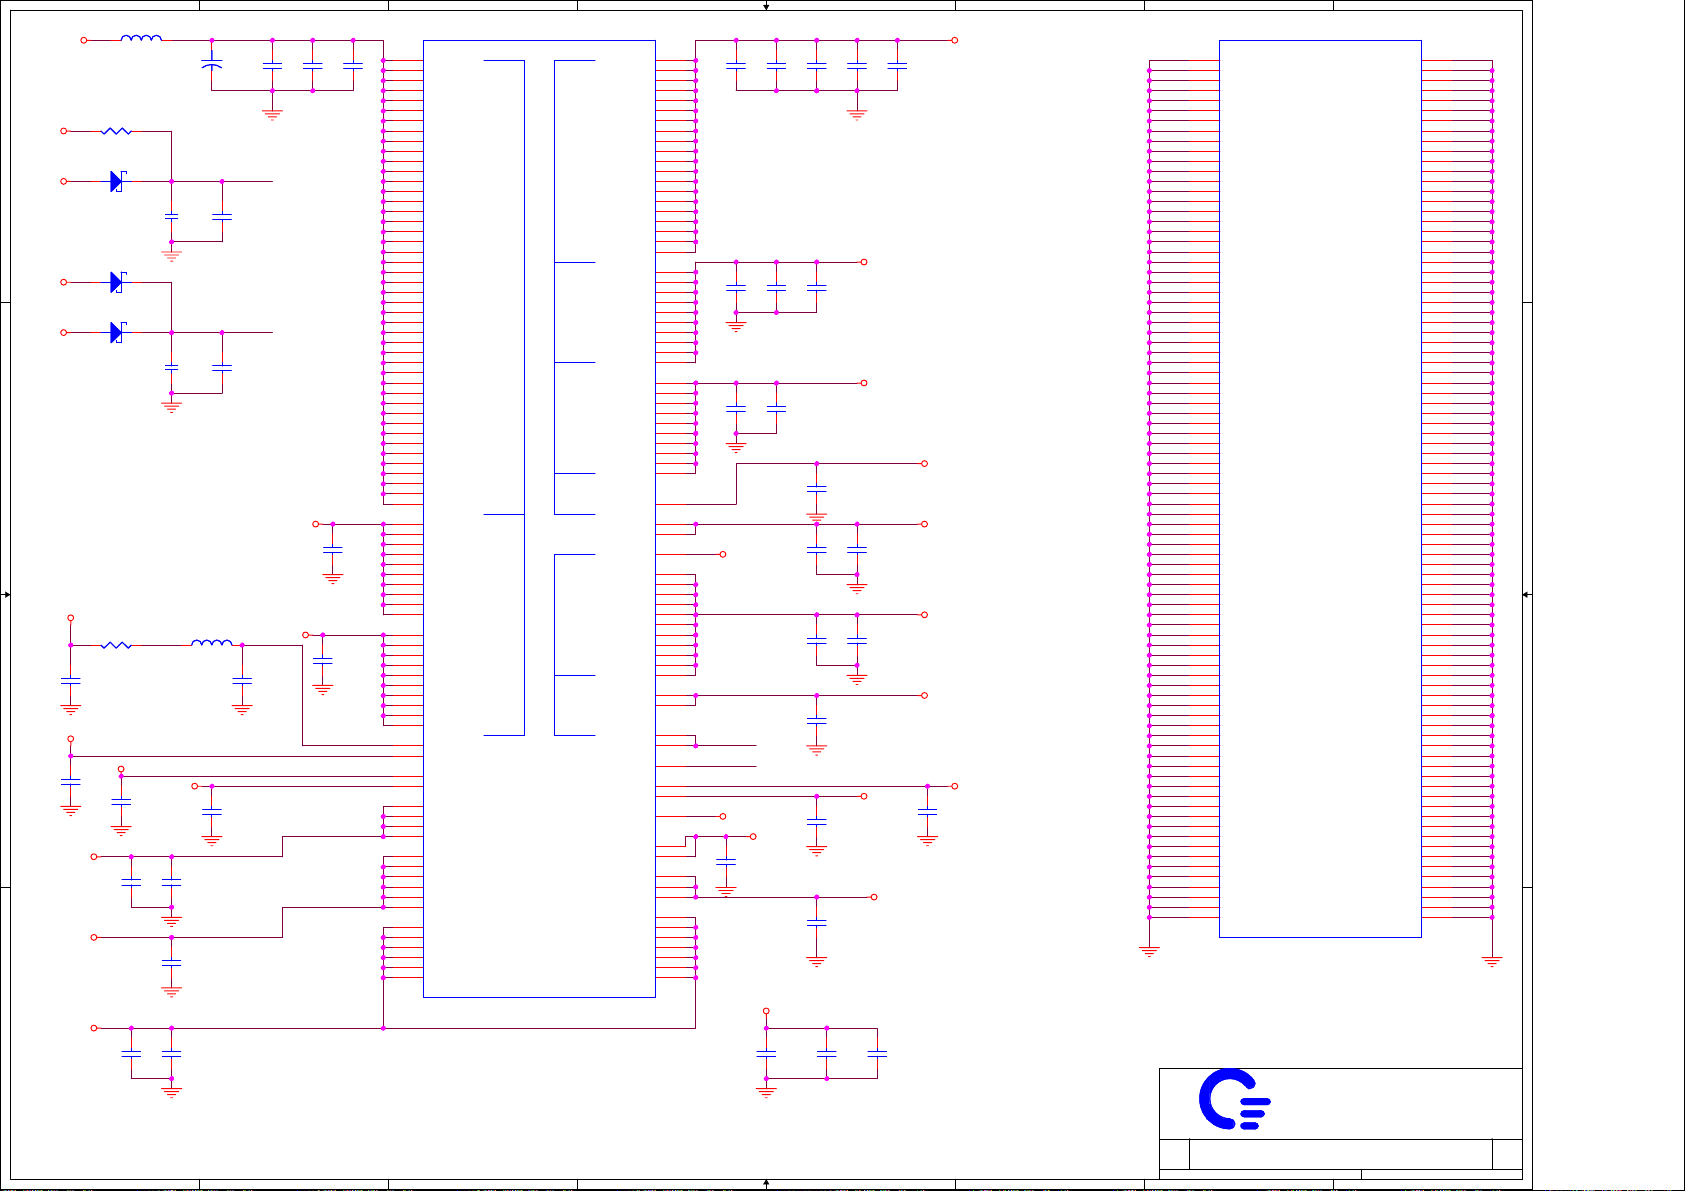1685x1191 pixels.
Task: Select the resistor directly above the Schottky diodes
Action: tap(116, 131)
